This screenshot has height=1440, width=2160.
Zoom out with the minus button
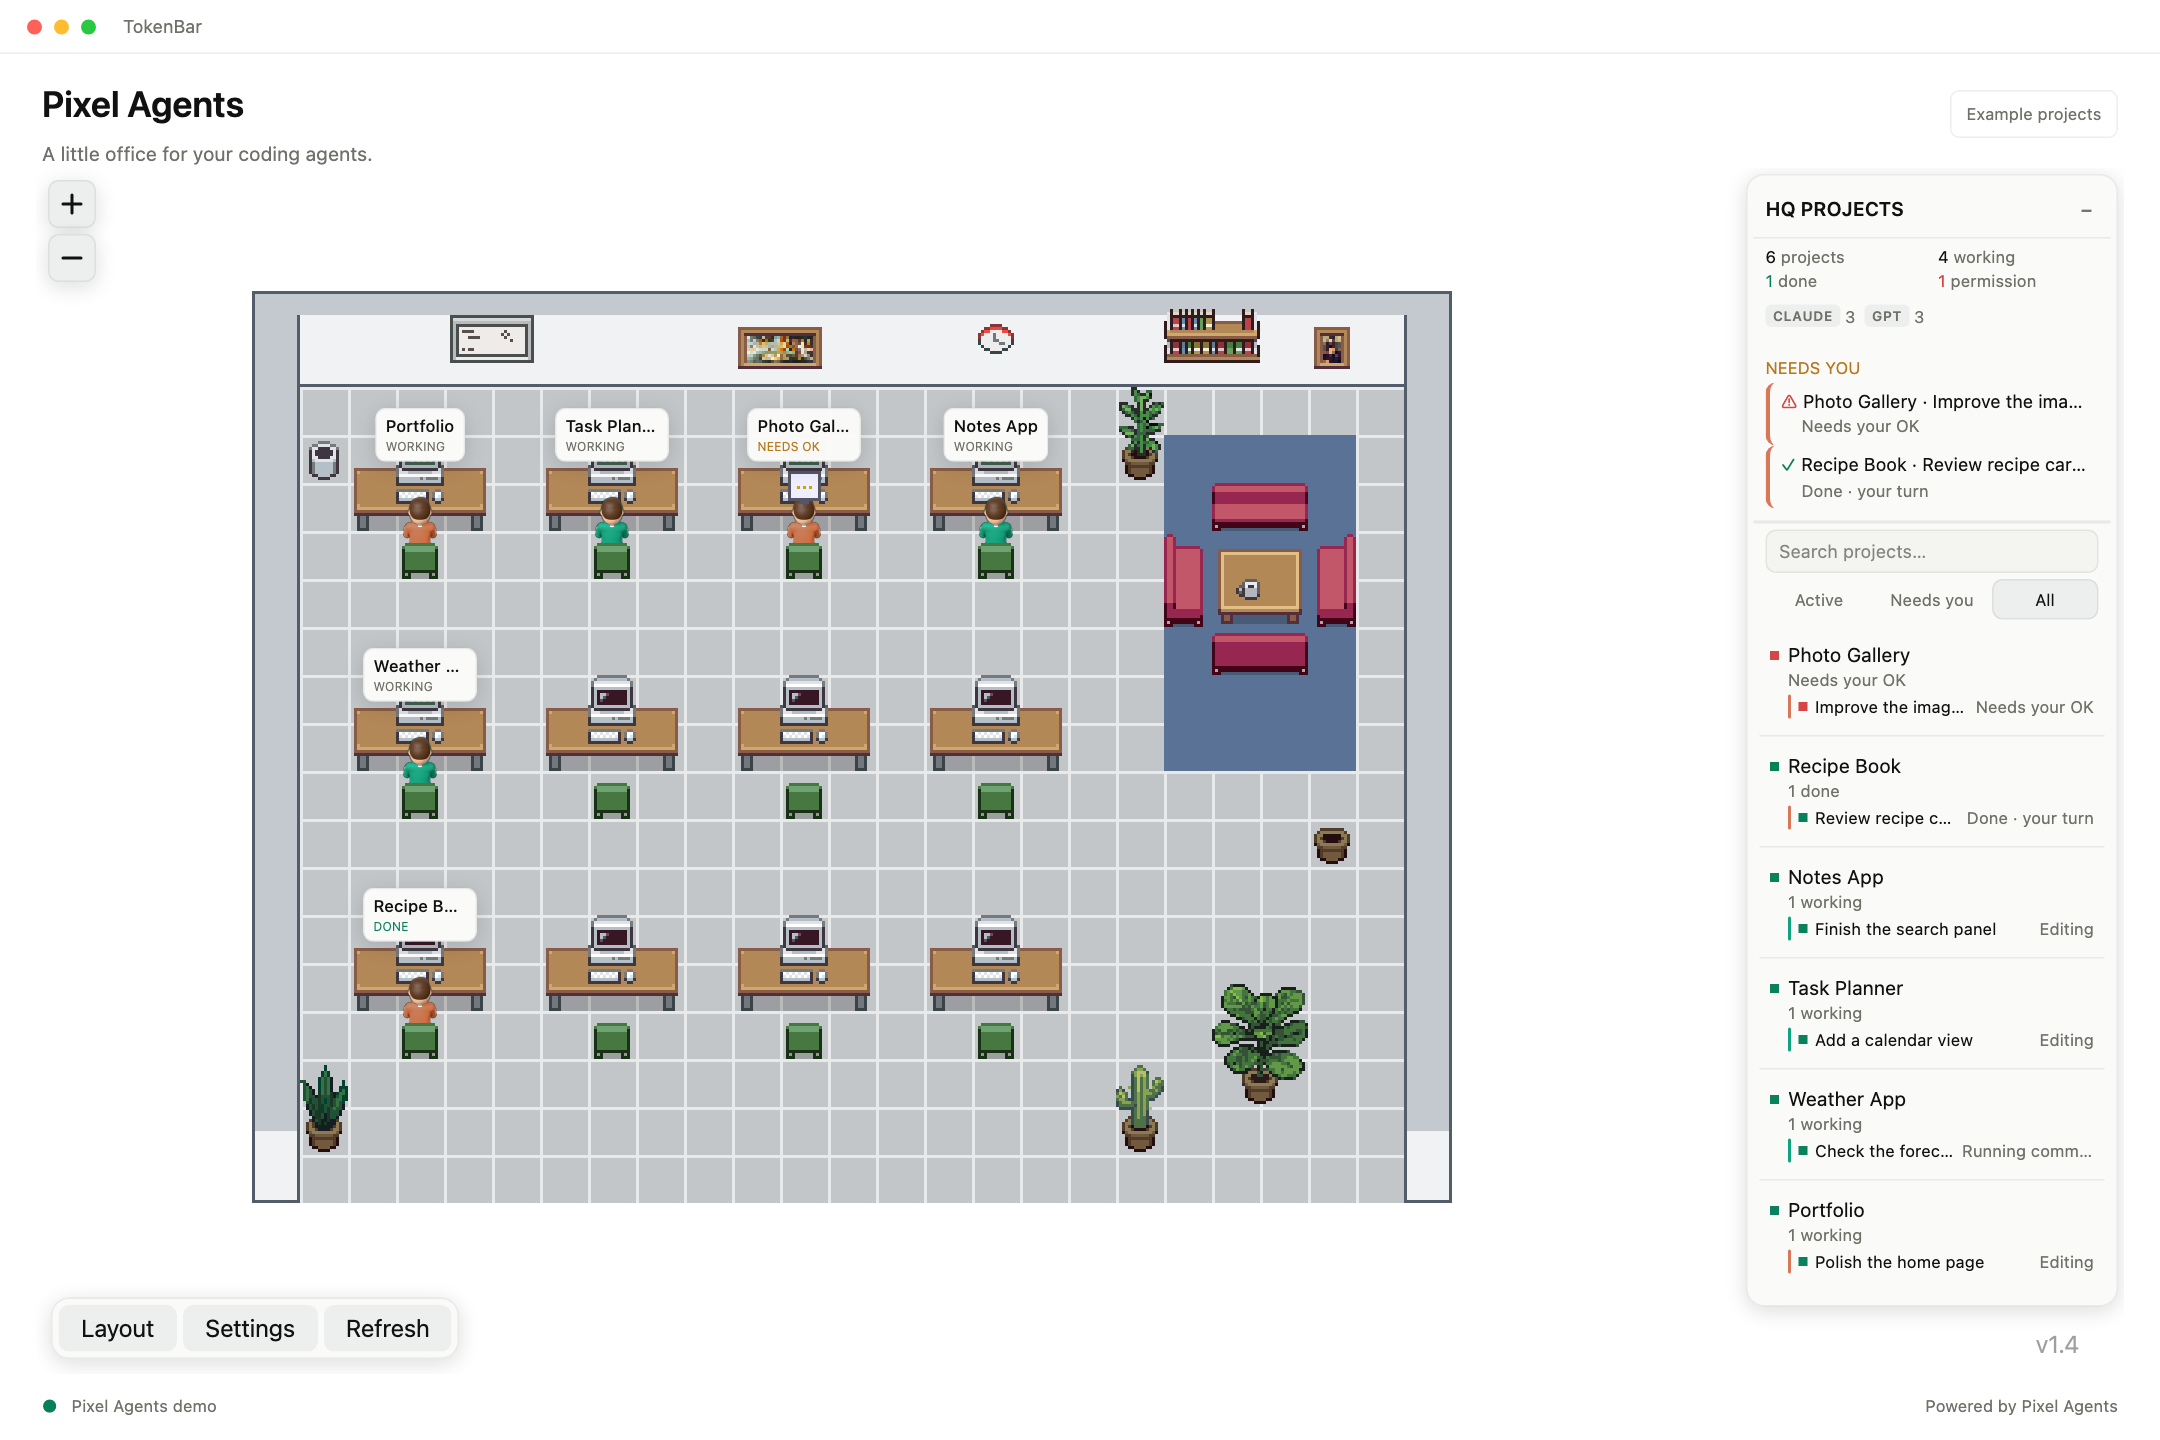[x=72, y=258]
